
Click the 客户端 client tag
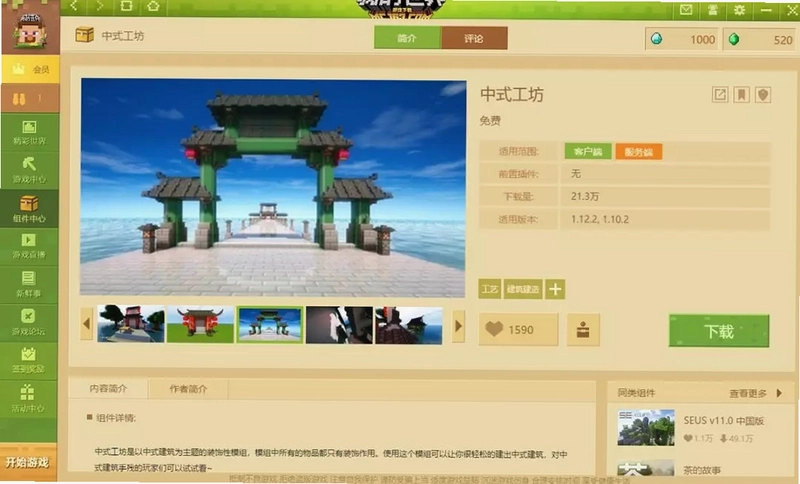(x=588, y=151)
